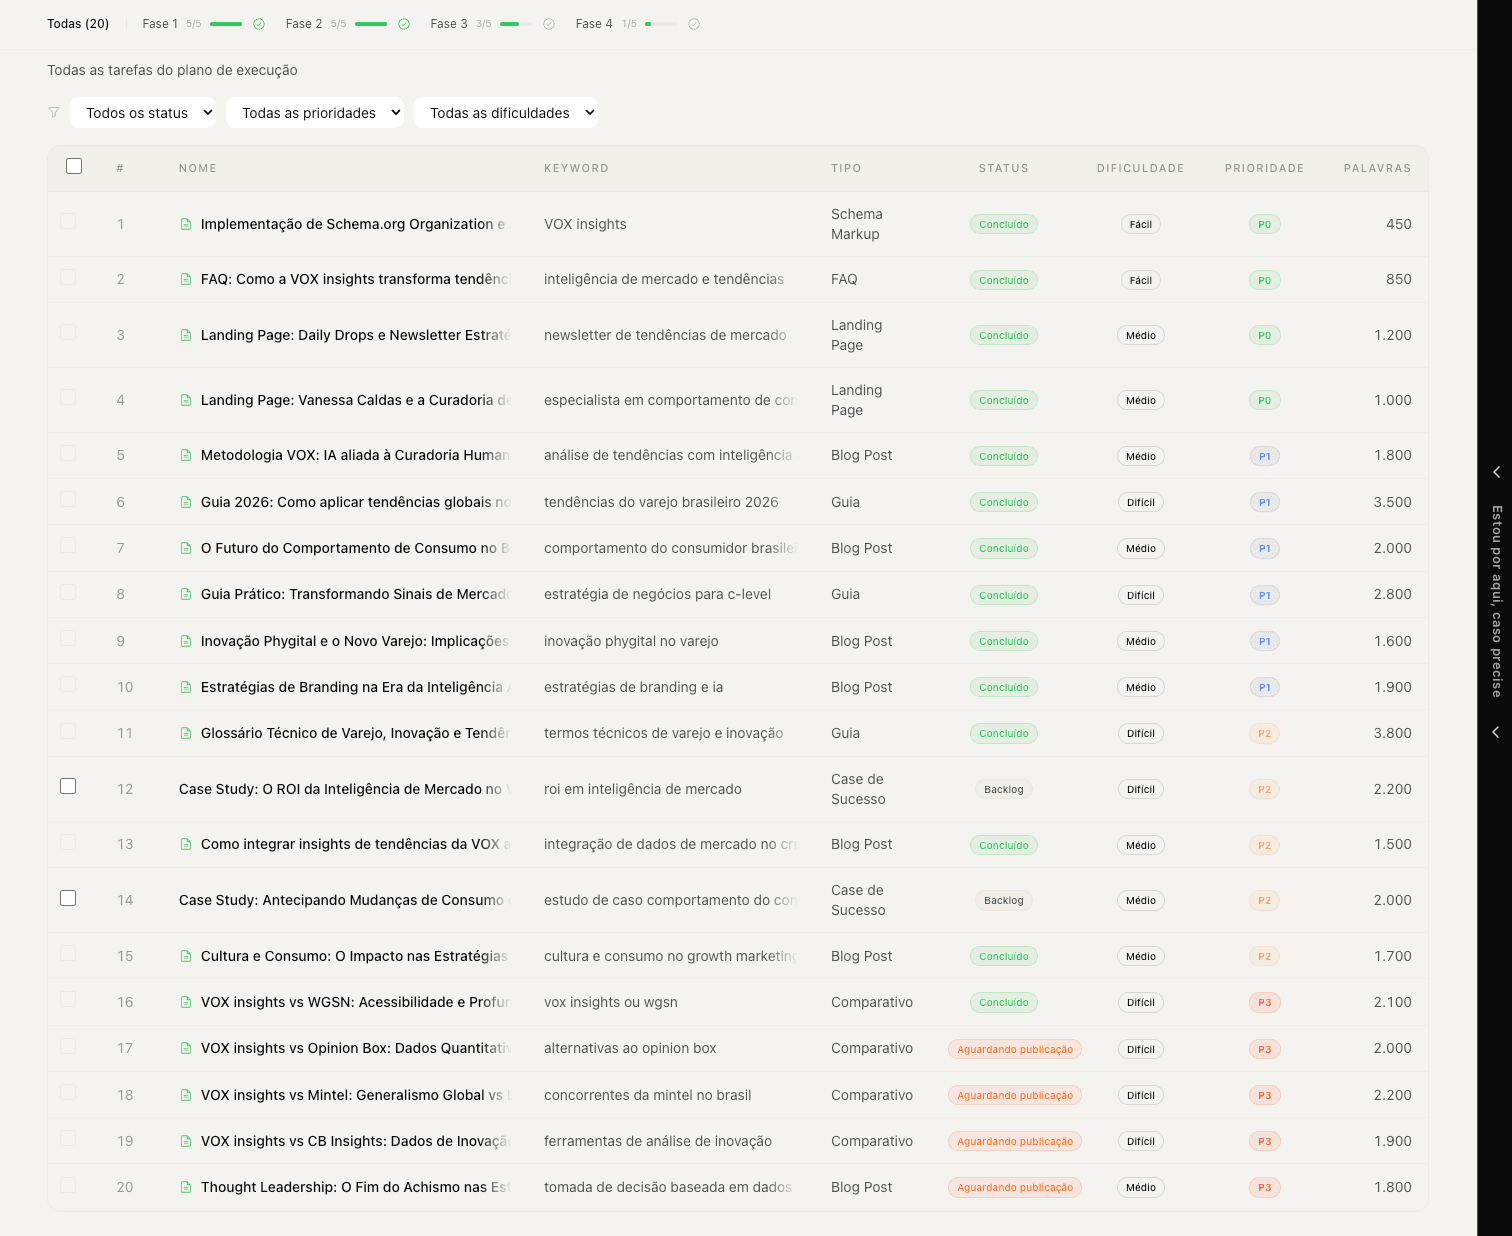Click document icon beside Glossário Técnico task
The image size is (1512, 1236).
click(x=186, y=734)
